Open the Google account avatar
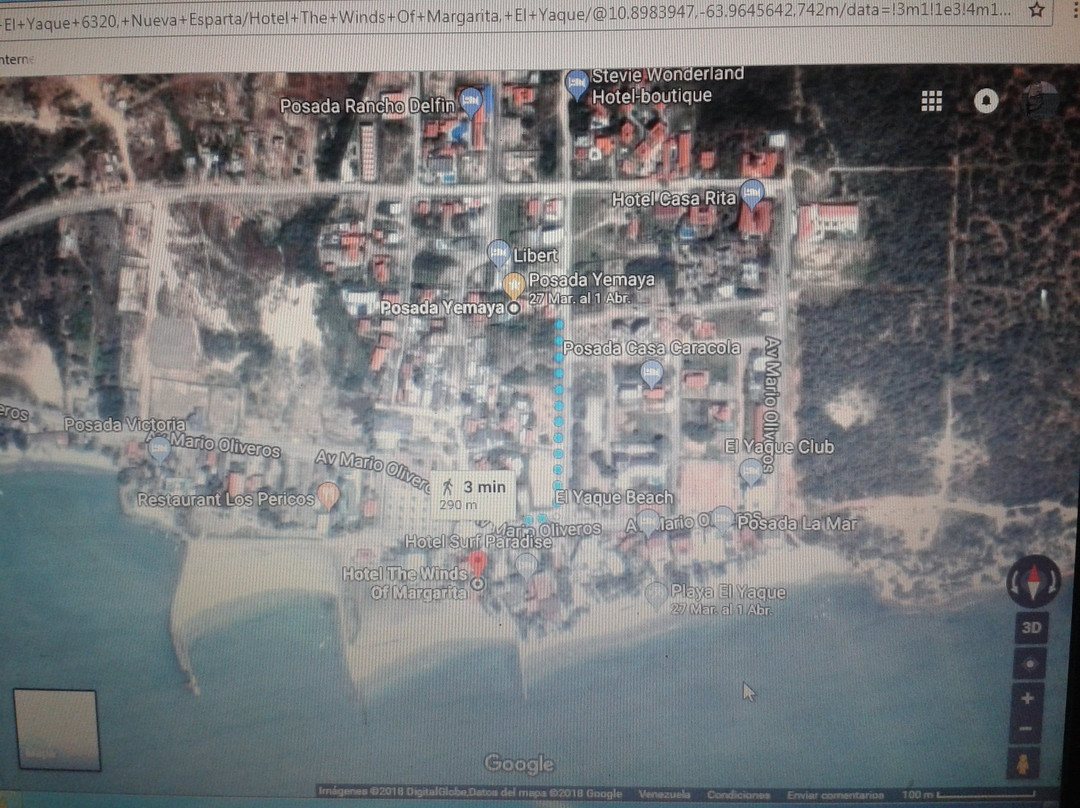The height and width of the screenshot is (808, 1080). point(1042,100)
